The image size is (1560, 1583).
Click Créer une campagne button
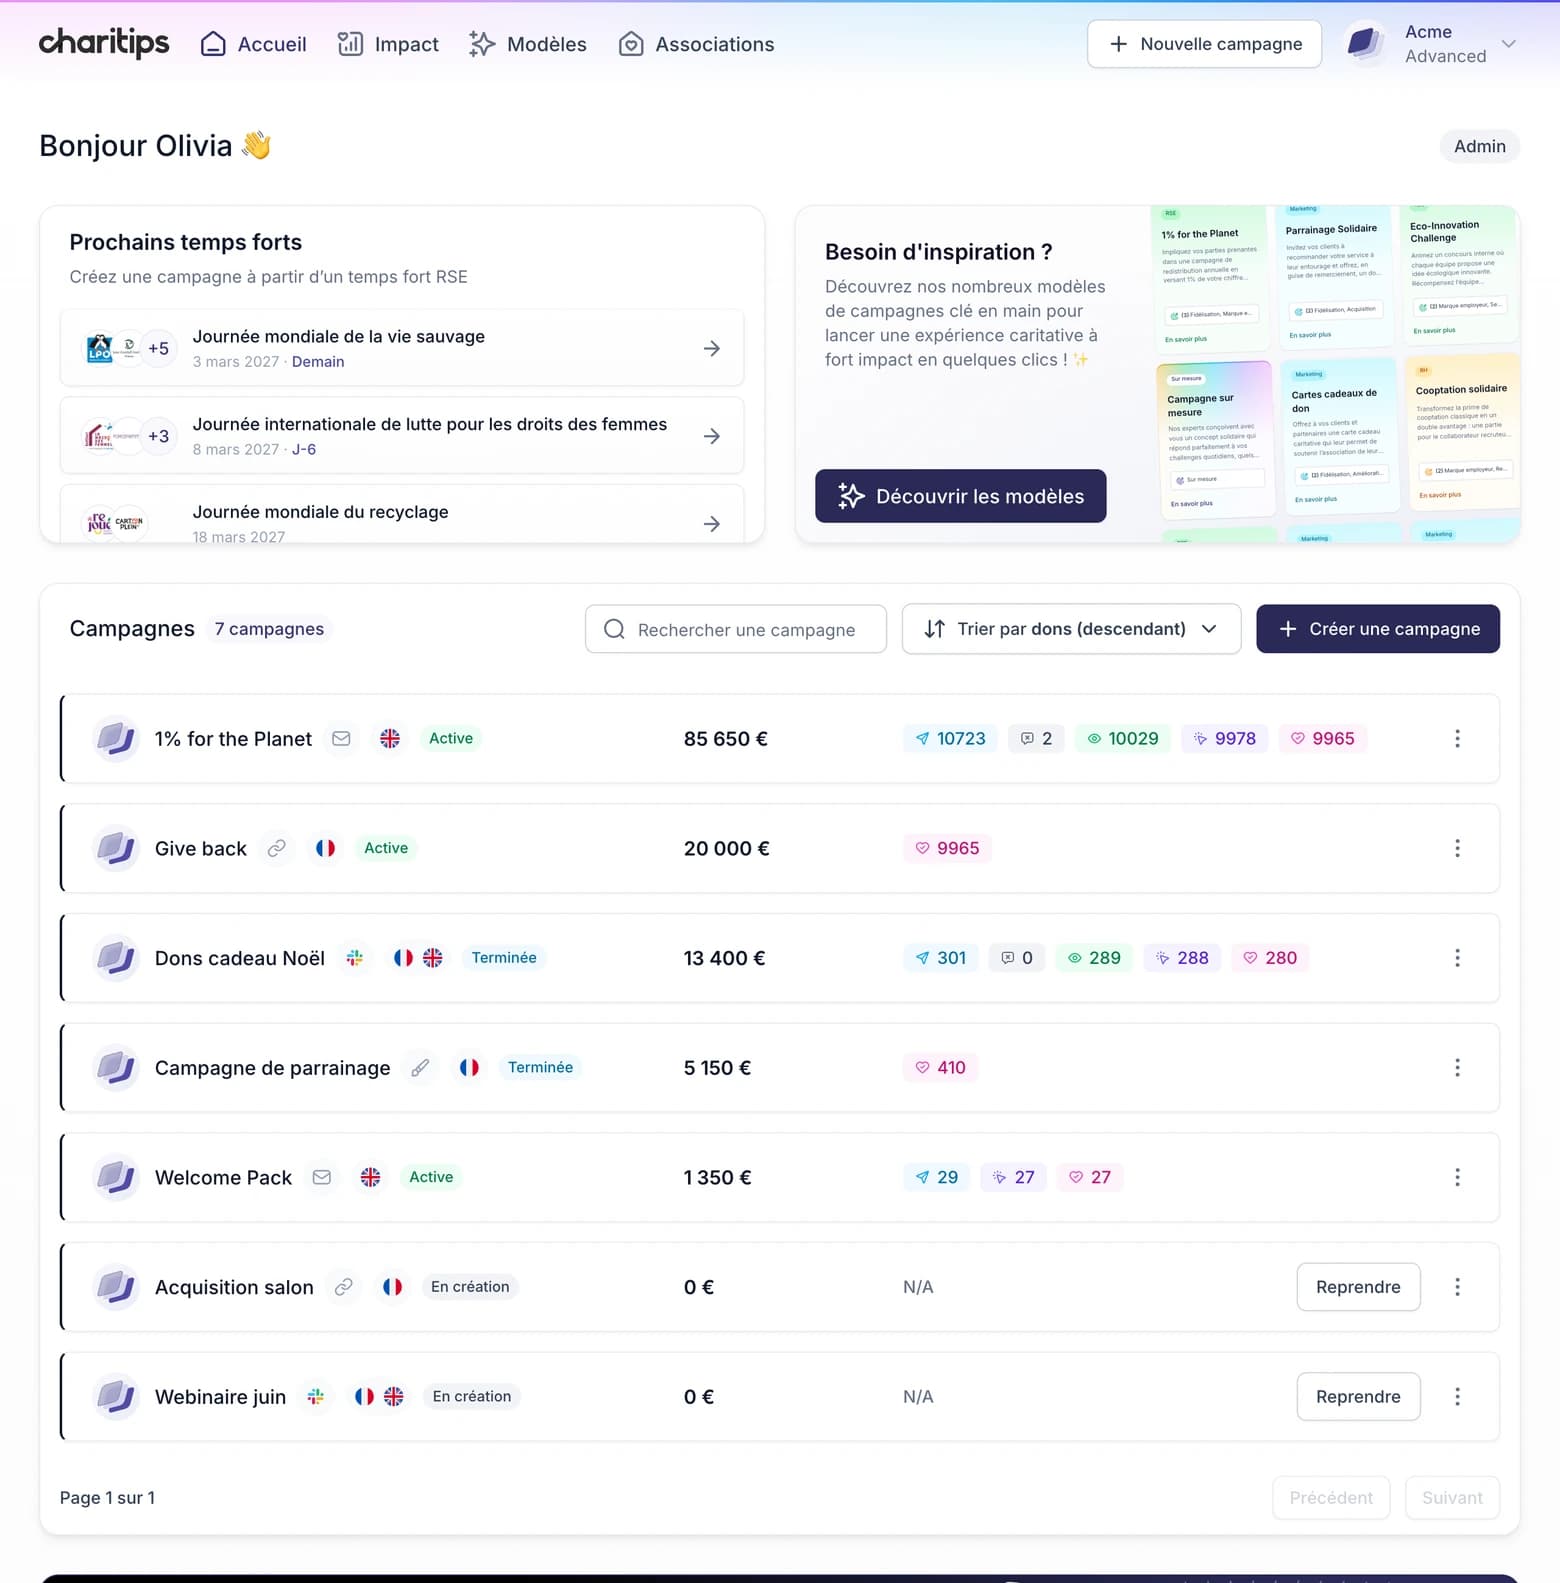1377,629
